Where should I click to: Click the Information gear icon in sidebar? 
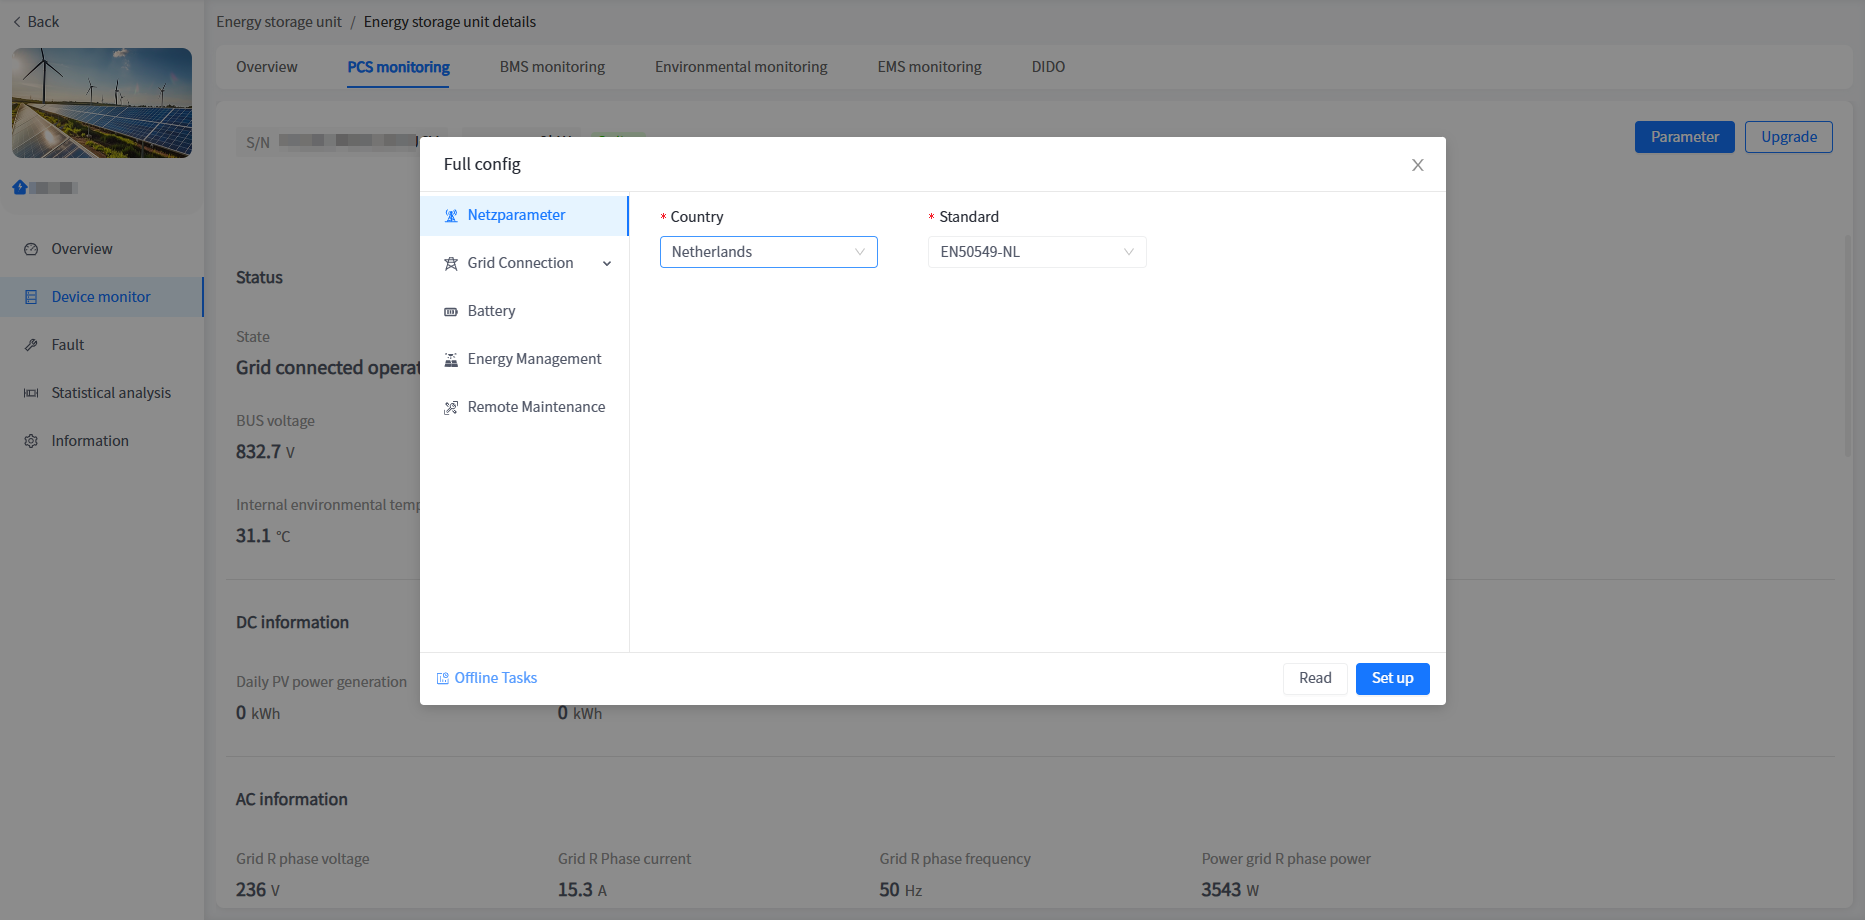coord(31,441)
